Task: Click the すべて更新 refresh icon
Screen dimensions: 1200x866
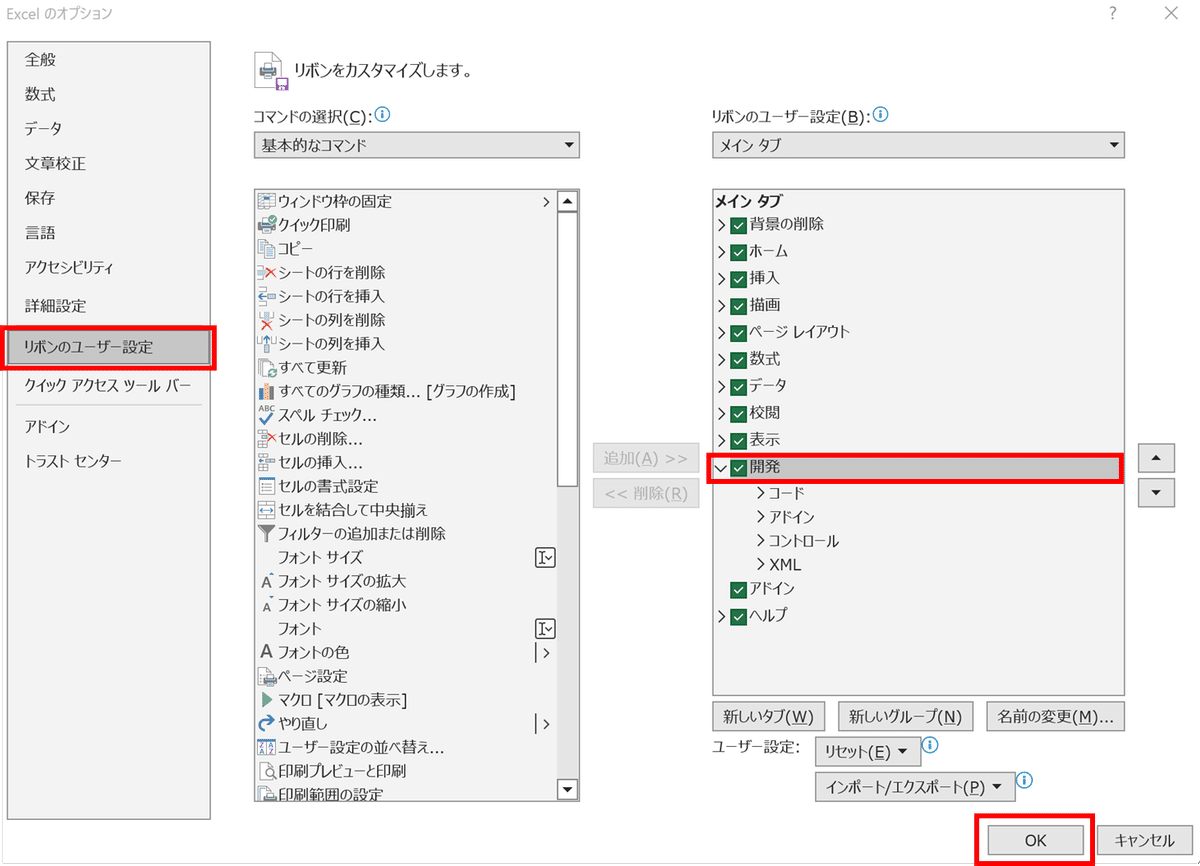Action: (266, 367)
